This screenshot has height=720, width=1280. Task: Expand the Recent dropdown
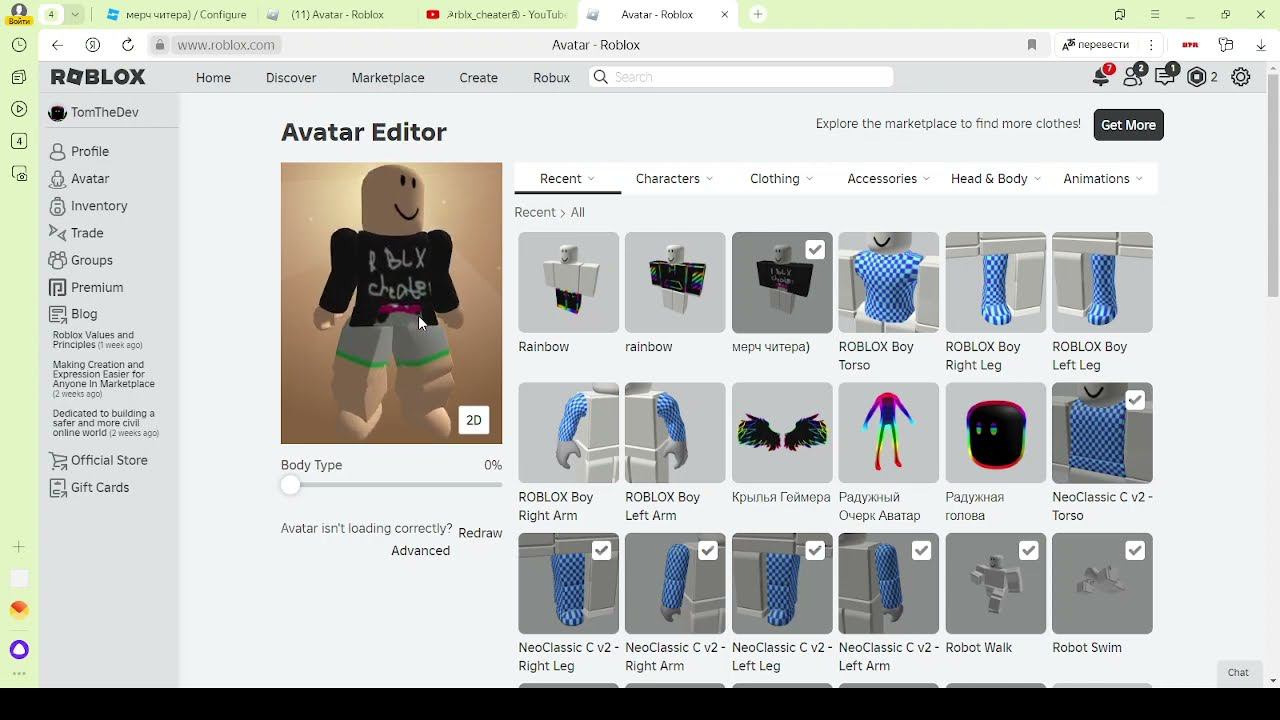click(567, 178)
